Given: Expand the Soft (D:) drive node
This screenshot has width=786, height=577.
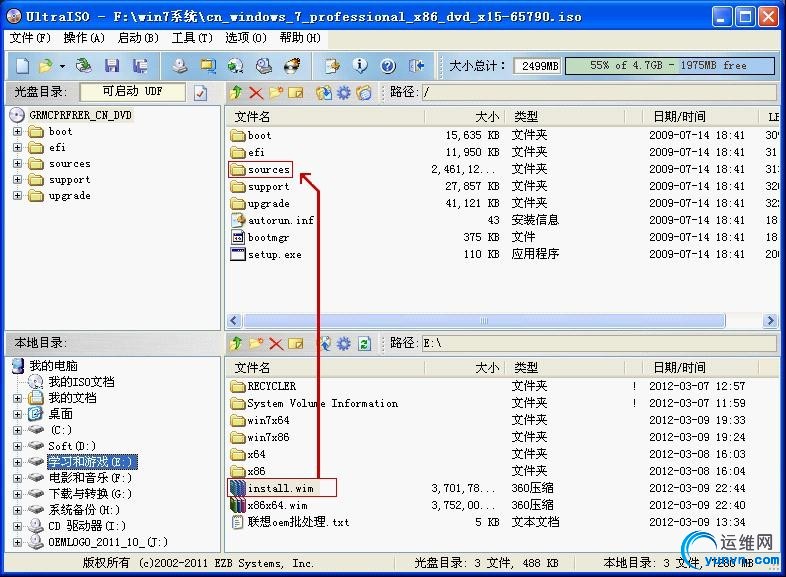Looking at the screenshot, I should [18, 446].
